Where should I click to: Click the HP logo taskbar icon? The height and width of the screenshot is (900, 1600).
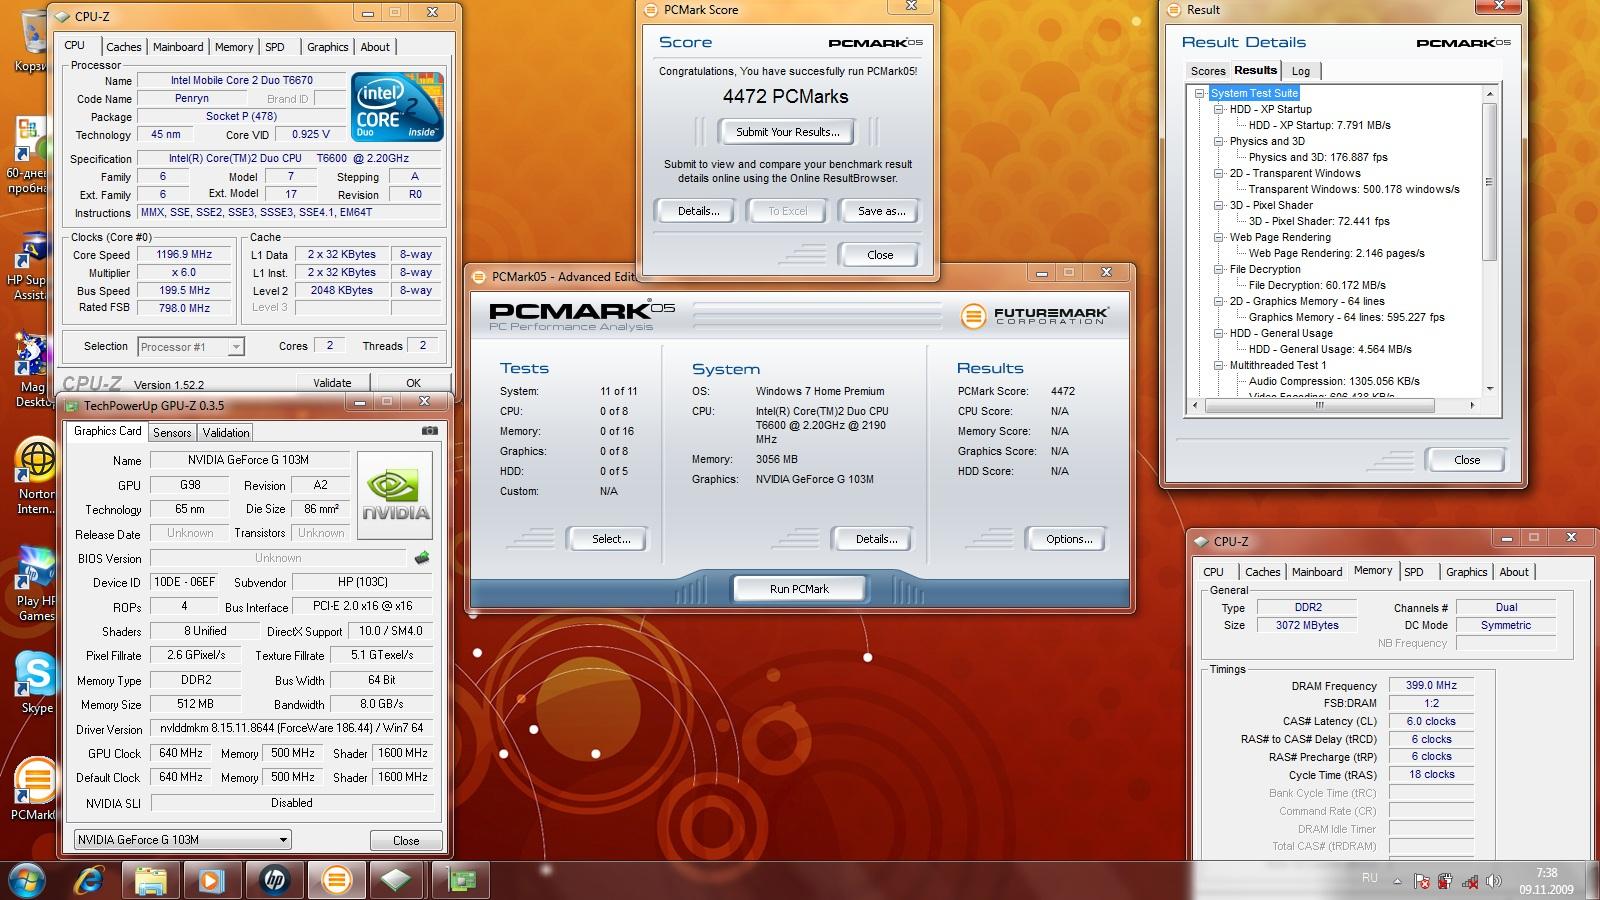(x=273, y=880)
